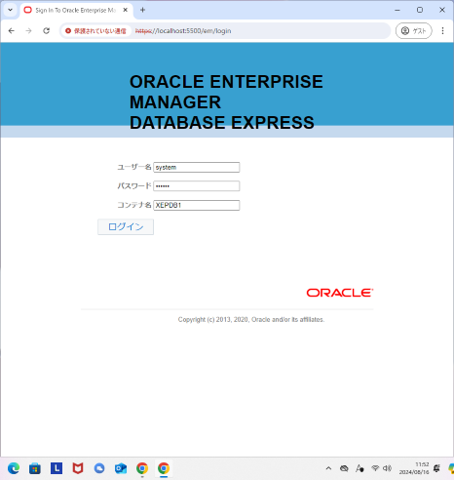Open the volume speaker control
The width and height of the screenshot is (454, 480).
point(387,468)
